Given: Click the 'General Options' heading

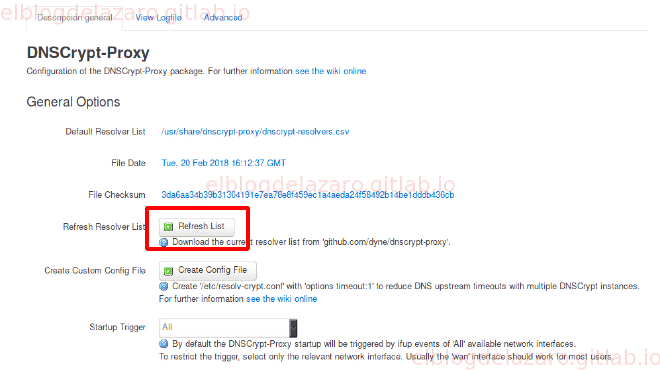Looking at the screenshot, I should [x=73, y=102].
